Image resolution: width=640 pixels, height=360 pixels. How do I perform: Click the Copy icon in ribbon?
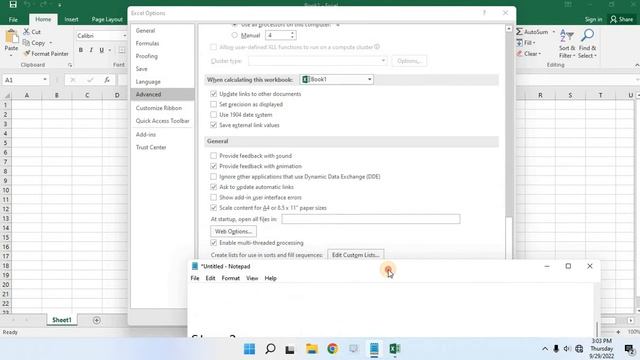[27, 42]
